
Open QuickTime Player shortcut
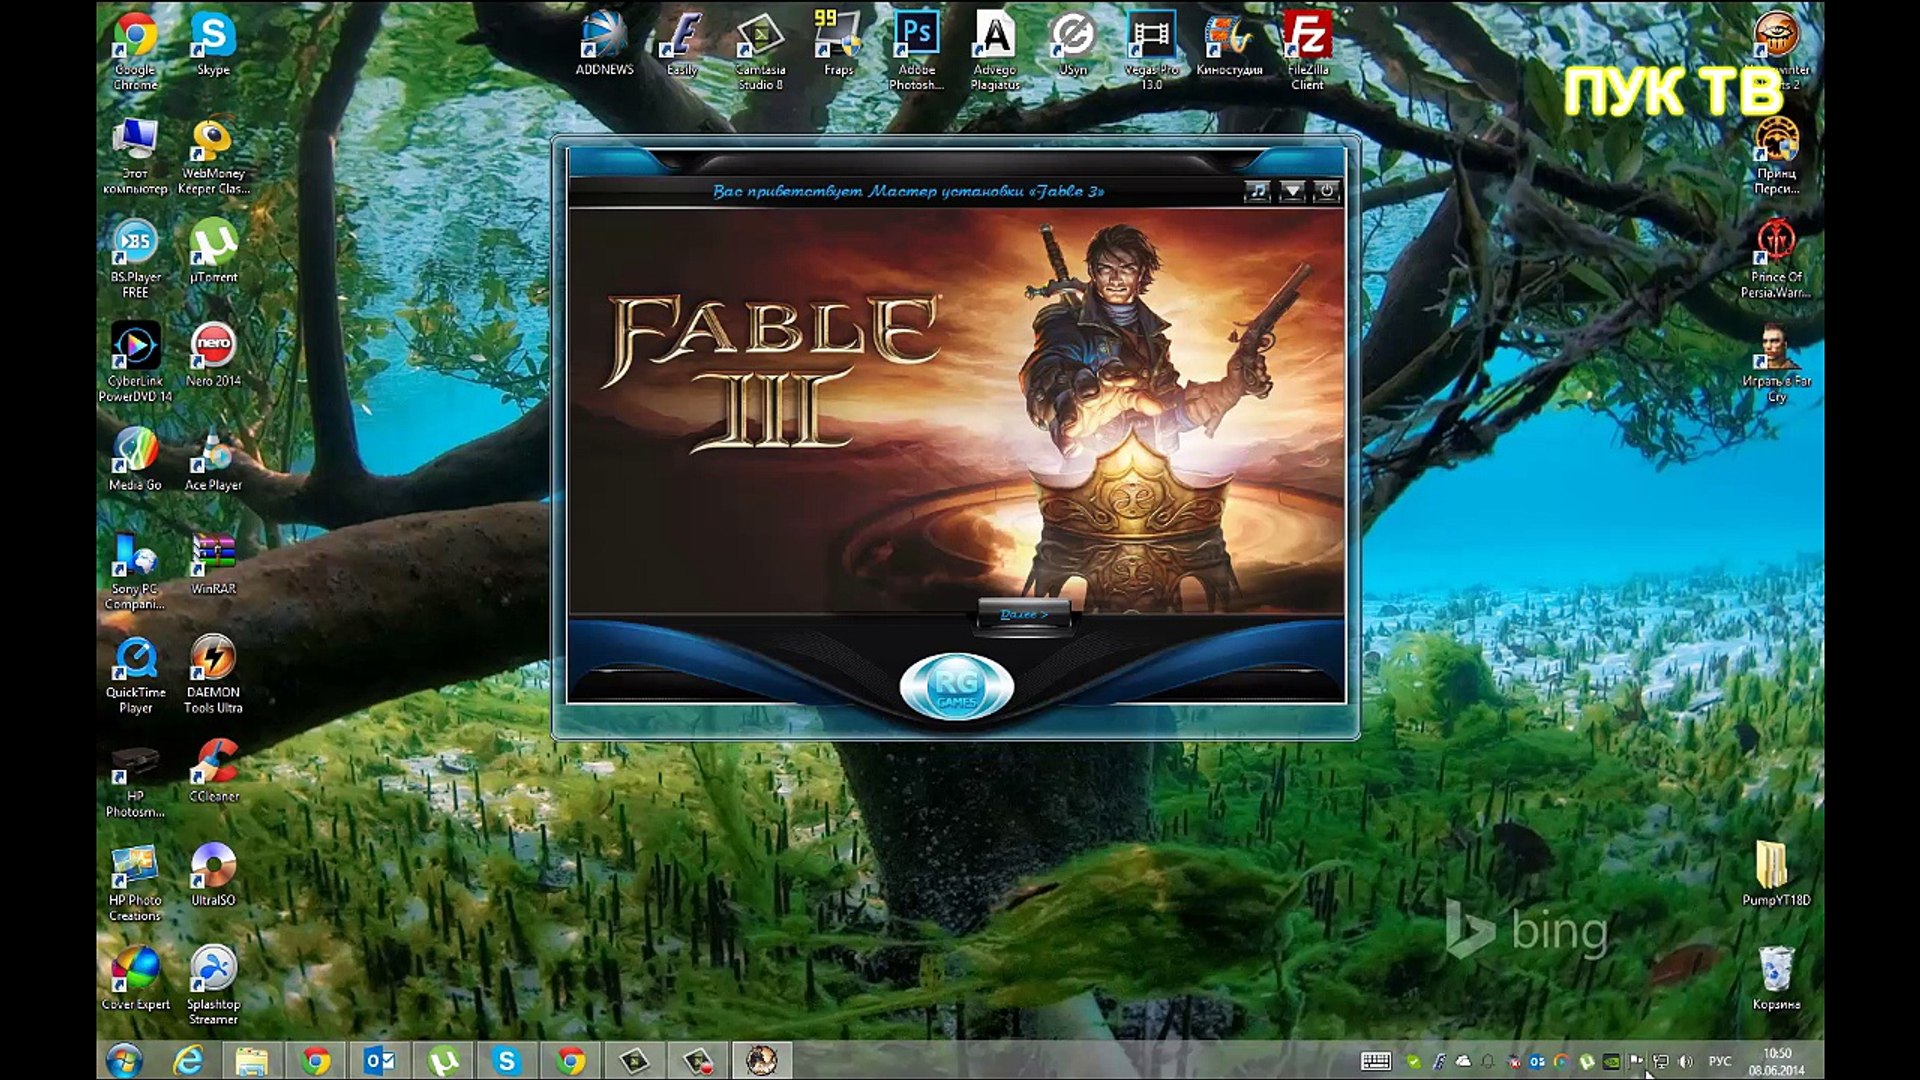135,675
